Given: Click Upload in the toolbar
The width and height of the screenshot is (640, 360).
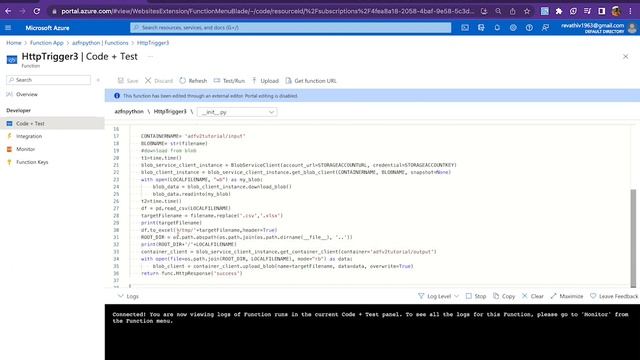Looking at the screenshot, I should point(265,81).
